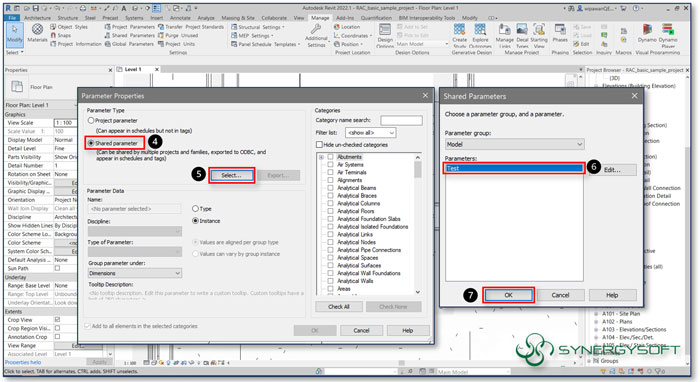Switch to the Annotate ribbon tab
This screenshot has width=700, height=382.
[x=180, y=18]
